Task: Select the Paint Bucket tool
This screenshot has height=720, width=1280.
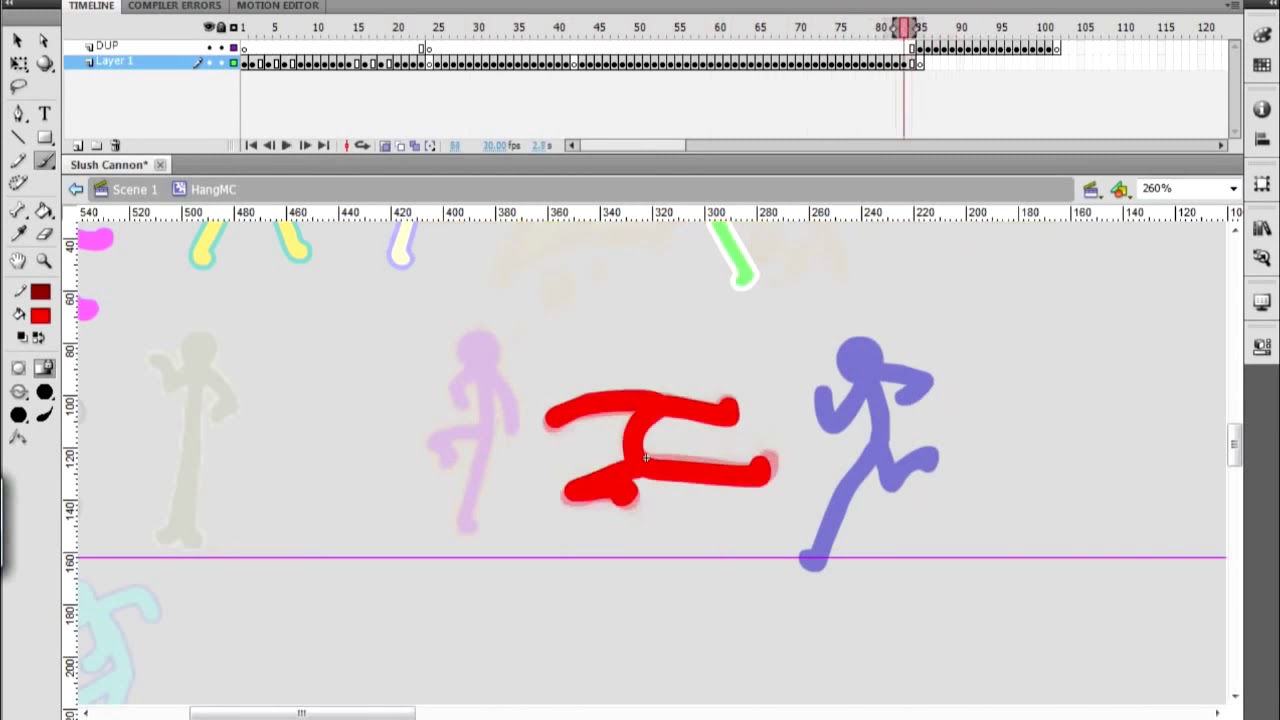Action: [44, 210]
